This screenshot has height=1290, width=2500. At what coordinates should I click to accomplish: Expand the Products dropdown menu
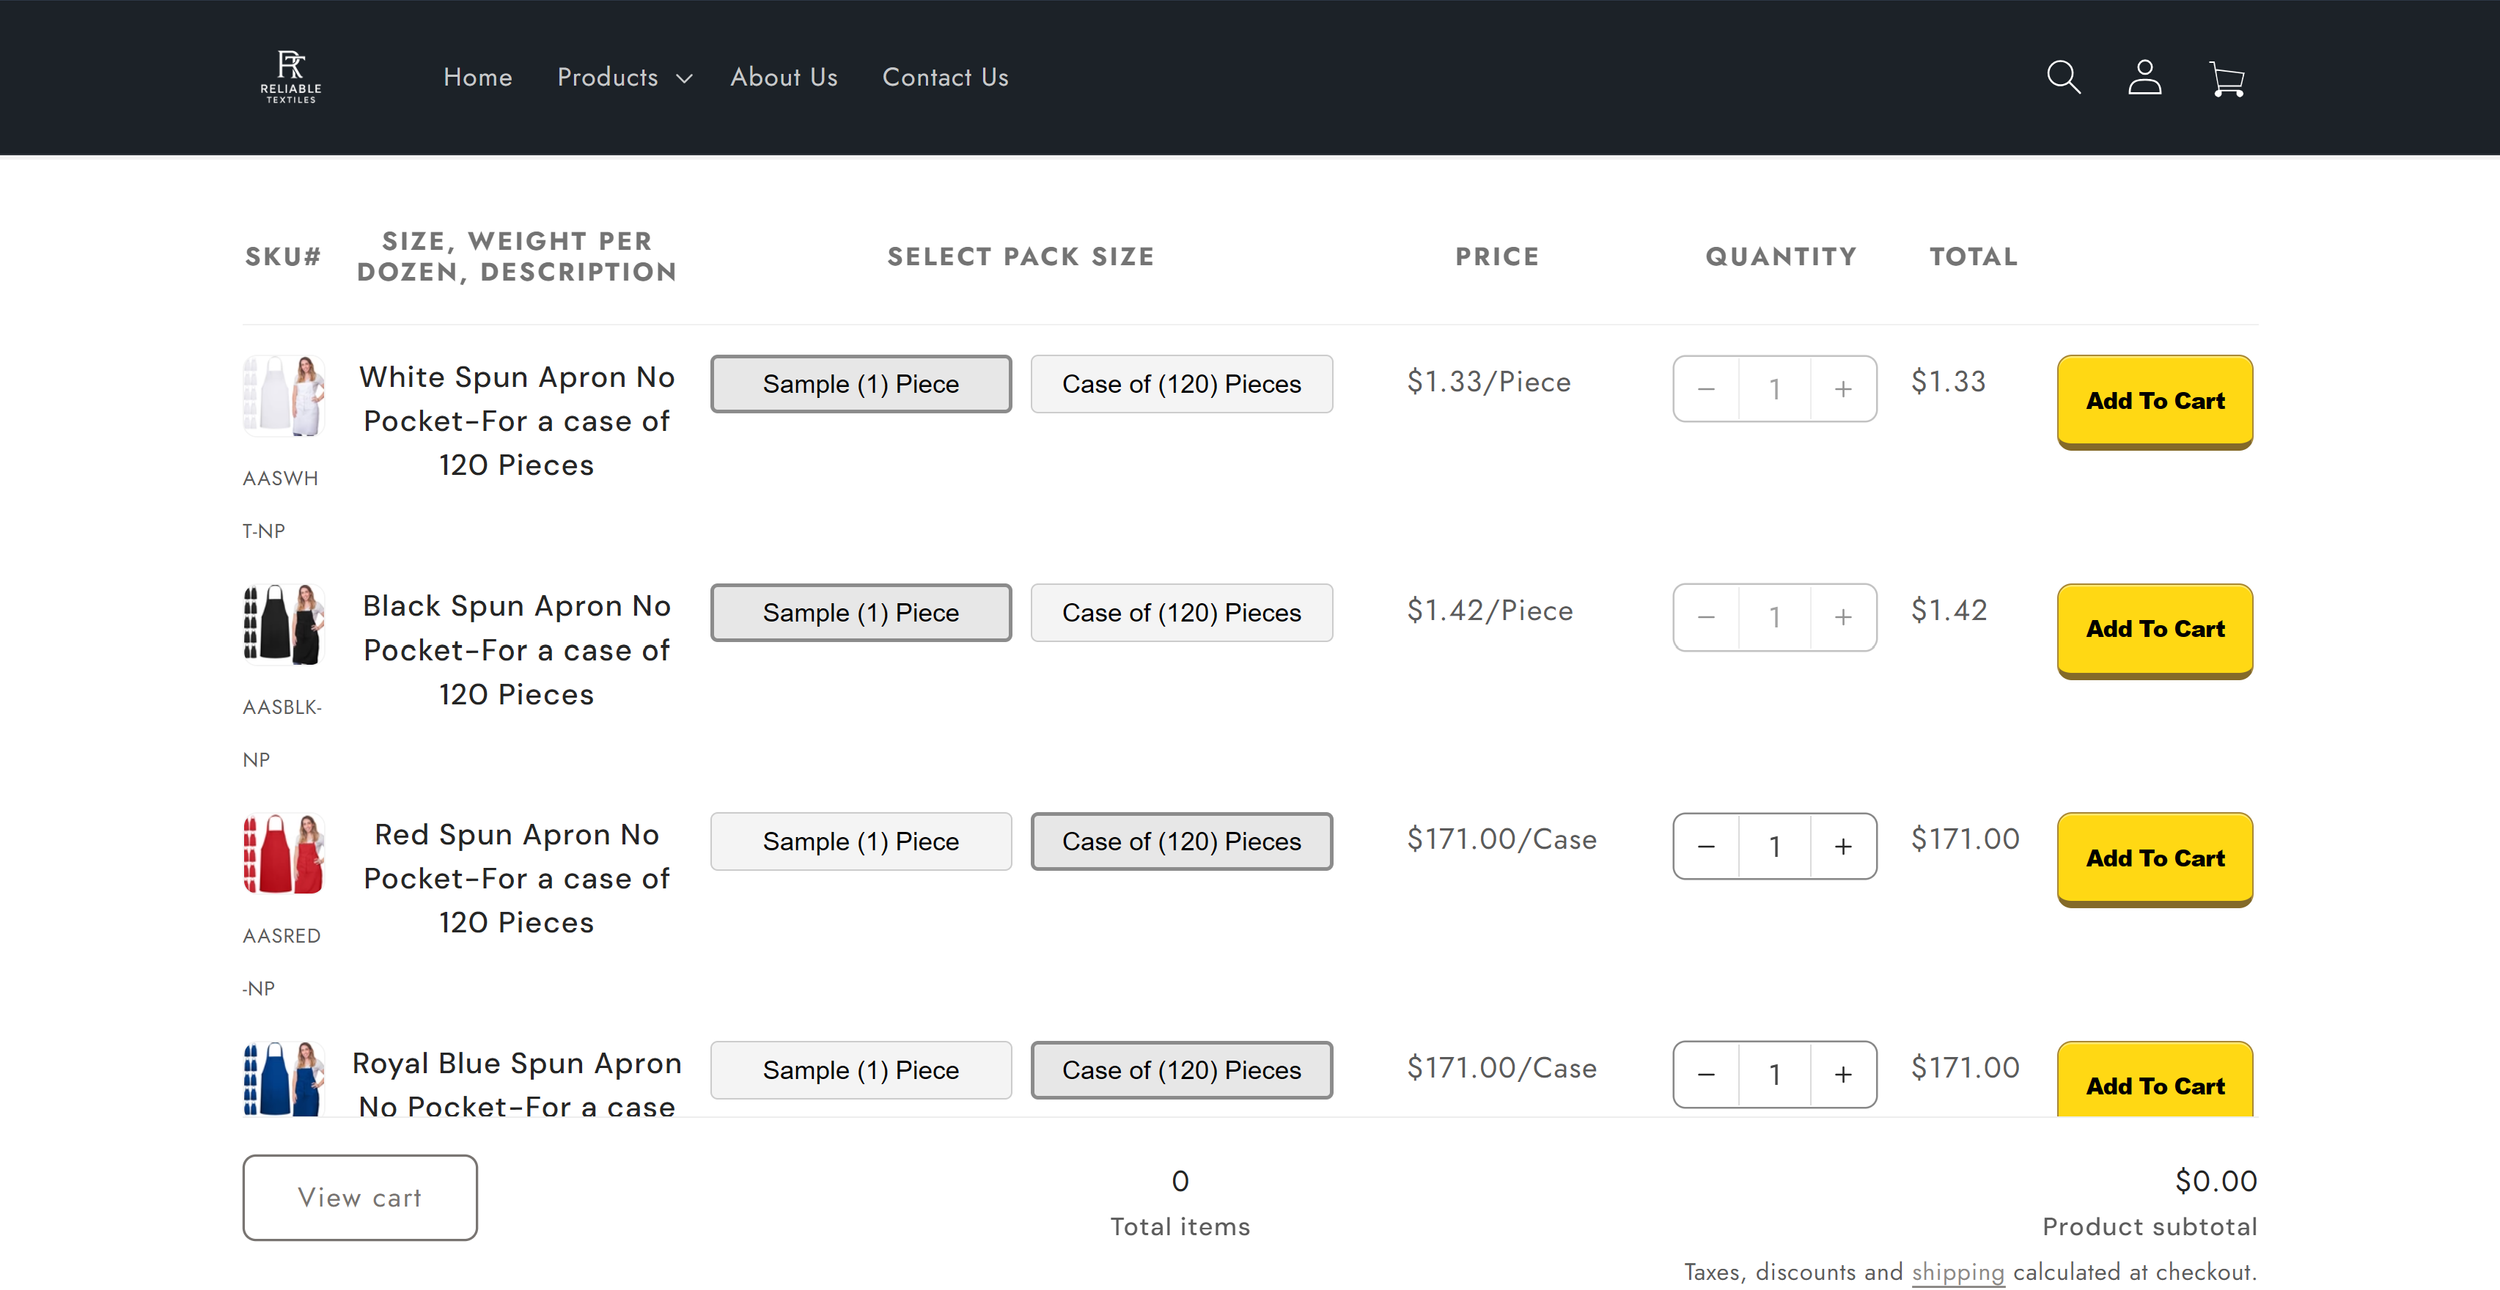624,77
